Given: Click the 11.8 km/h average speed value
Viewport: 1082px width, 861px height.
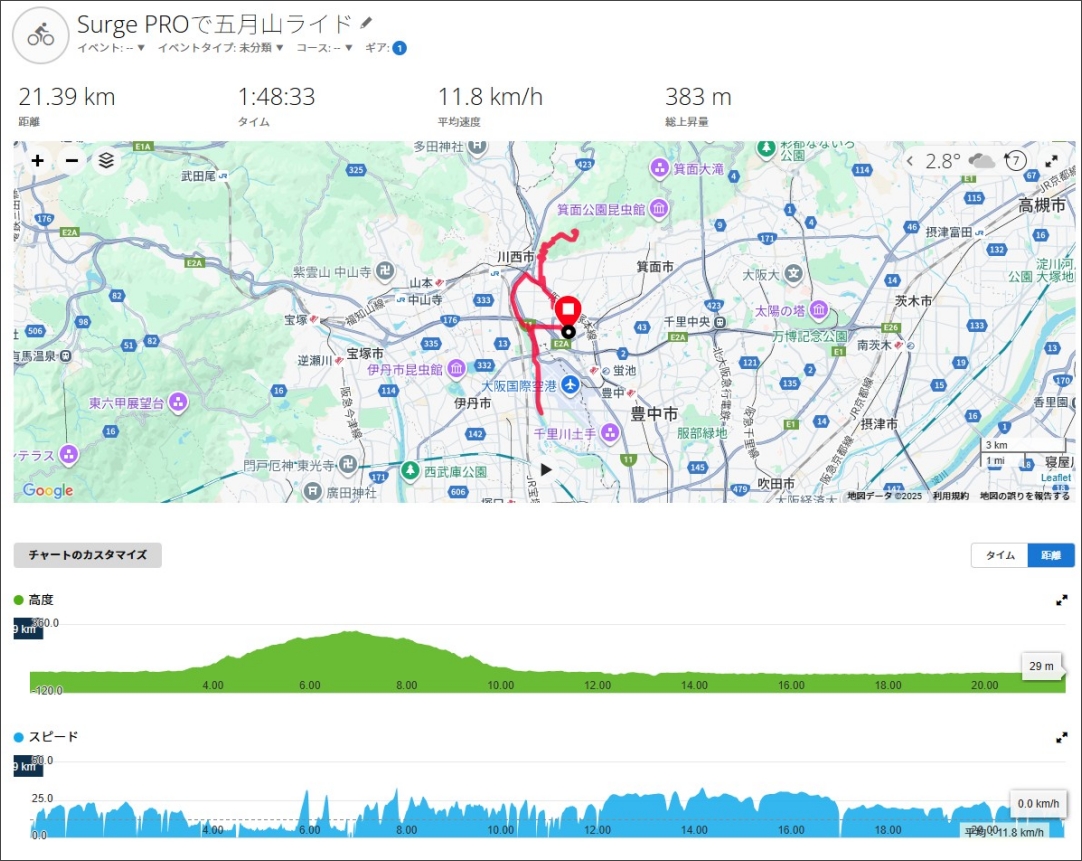Looking at the screenshot, I should pos(491,97).
